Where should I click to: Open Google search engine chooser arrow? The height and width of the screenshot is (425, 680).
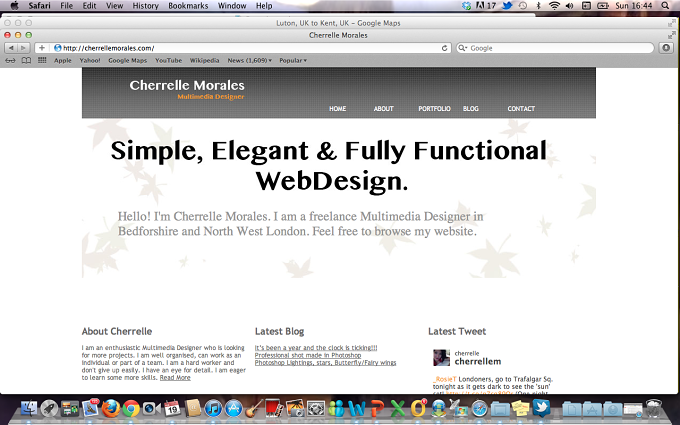point(462,48)
